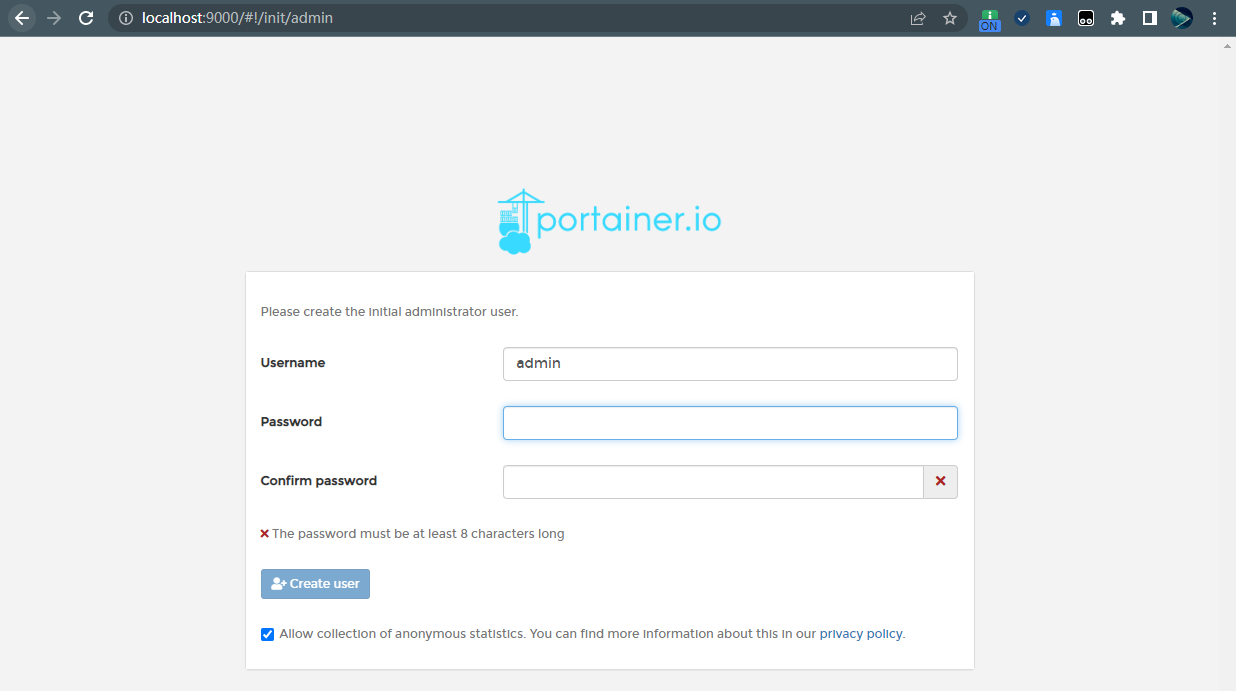Click the Confirm password input field

pyautogui.click(x=712, y=482)
